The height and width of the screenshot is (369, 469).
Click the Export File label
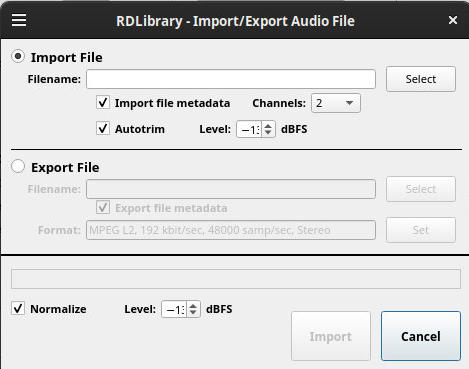tap(65, 167)
